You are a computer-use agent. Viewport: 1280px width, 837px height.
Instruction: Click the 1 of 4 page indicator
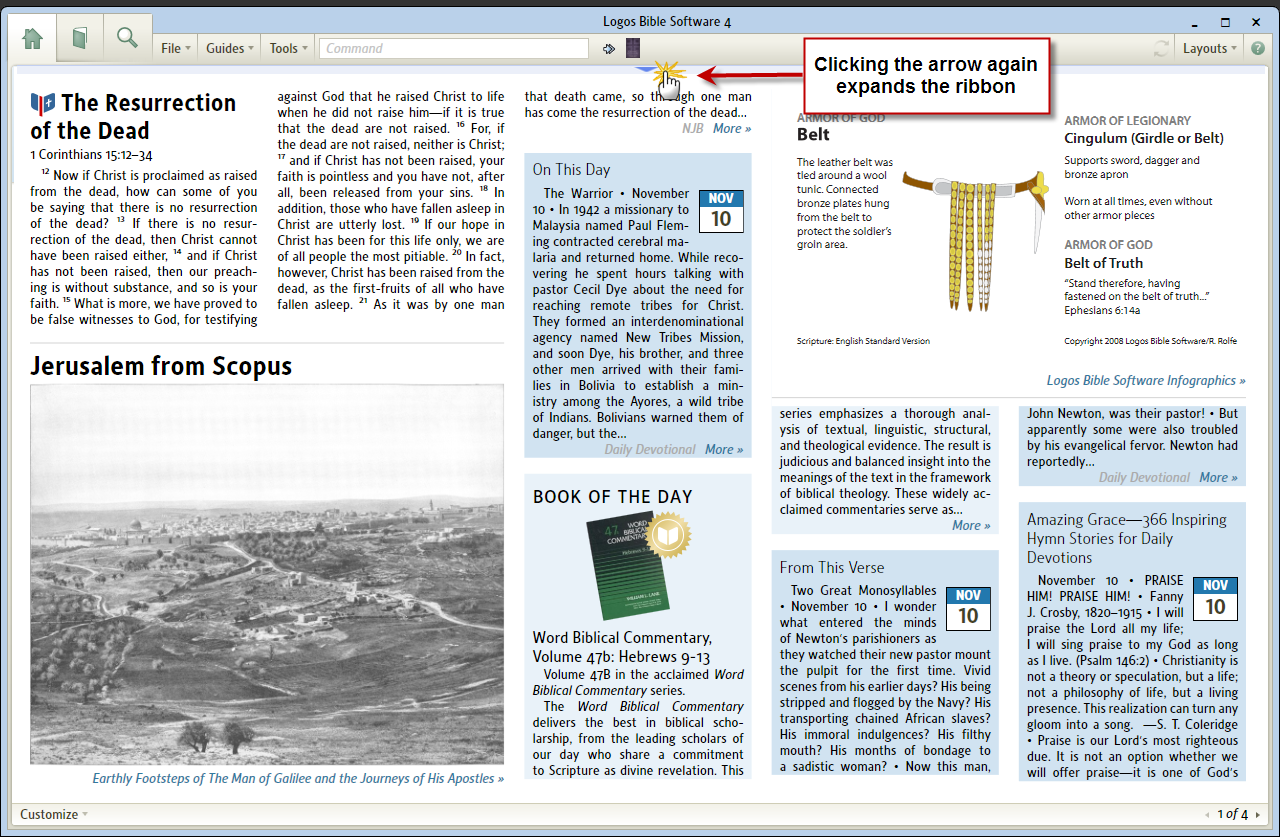point(1232,814)
